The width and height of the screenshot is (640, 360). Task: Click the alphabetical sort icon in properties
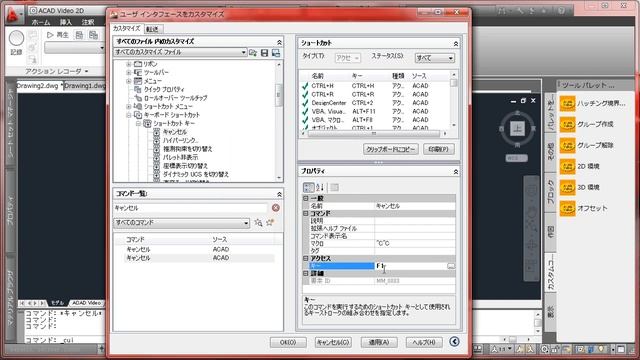[320, 187]
